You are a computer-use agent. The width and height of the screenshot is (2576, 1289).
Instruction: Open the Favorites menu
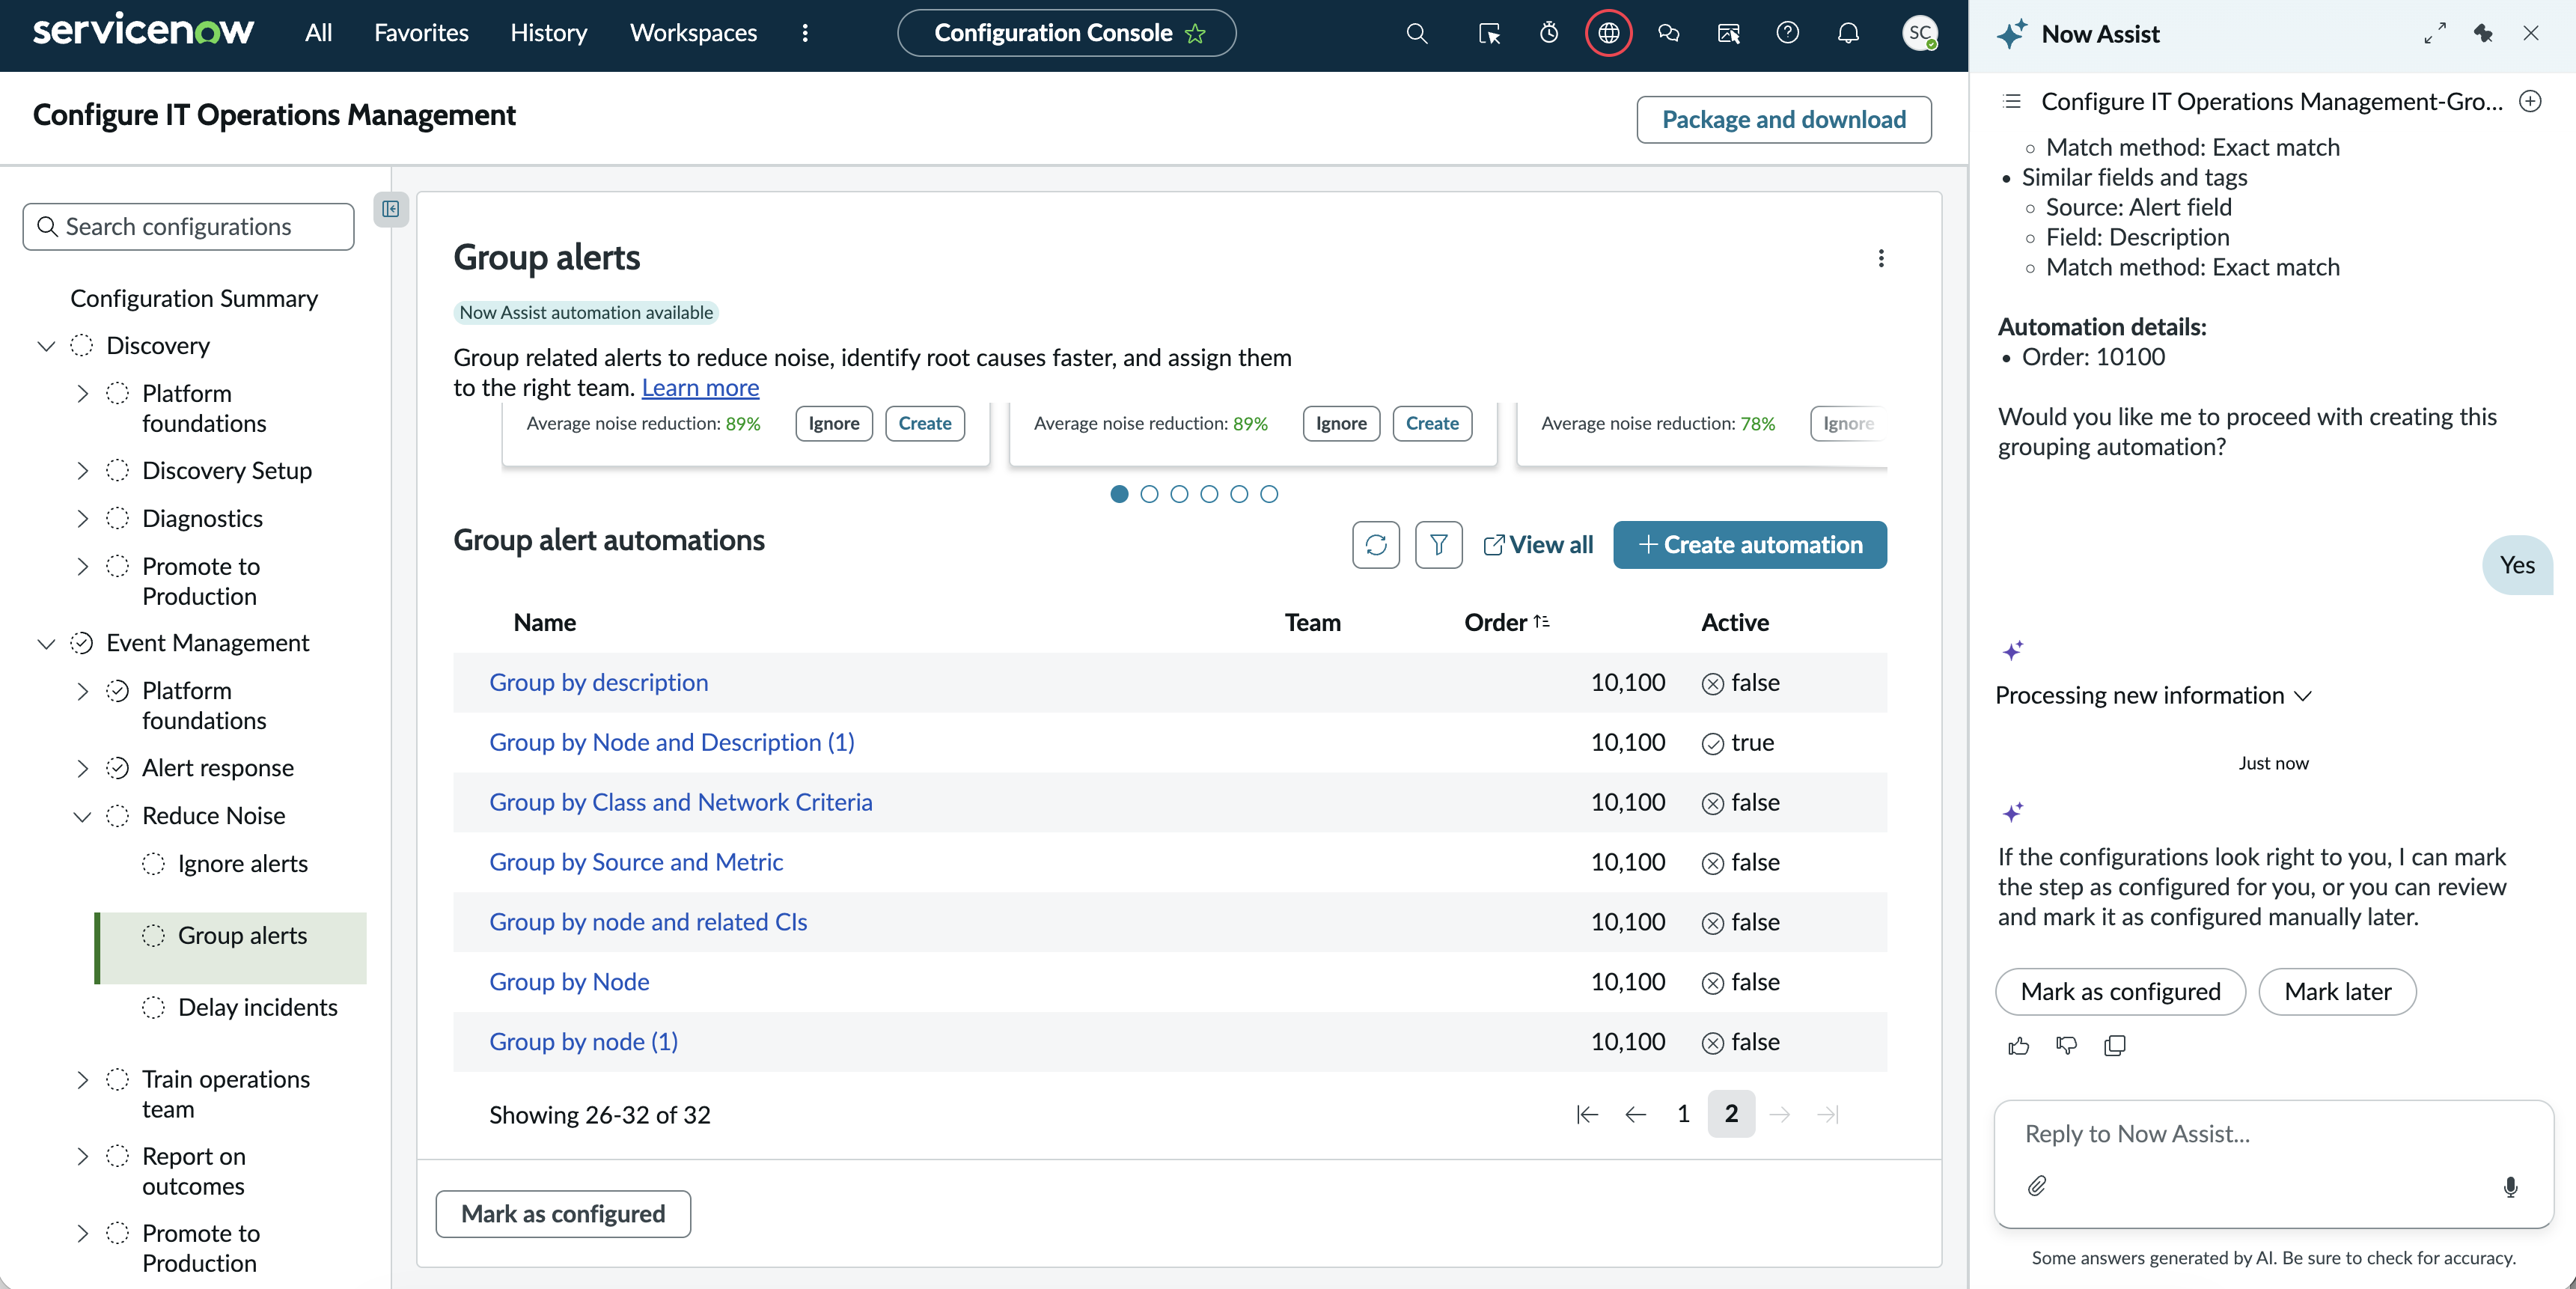(x=421, y=33)
